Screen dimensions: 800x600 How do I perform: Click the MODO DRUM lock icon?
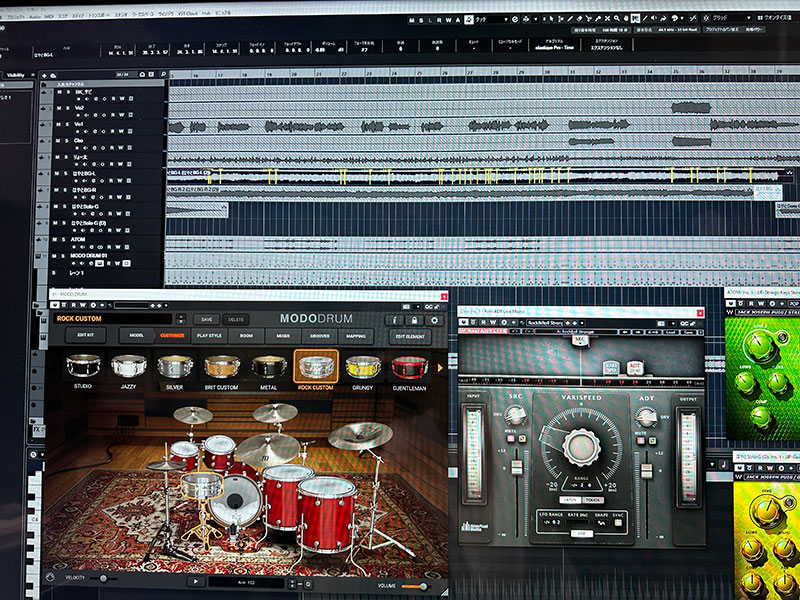[x=414, y=320]
